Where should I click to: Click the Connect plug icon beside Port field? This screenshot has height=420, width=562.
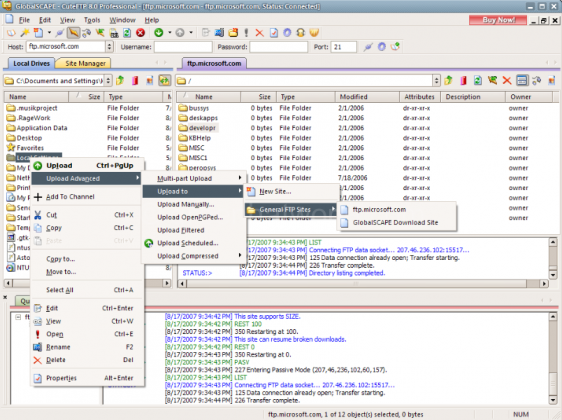368,47
